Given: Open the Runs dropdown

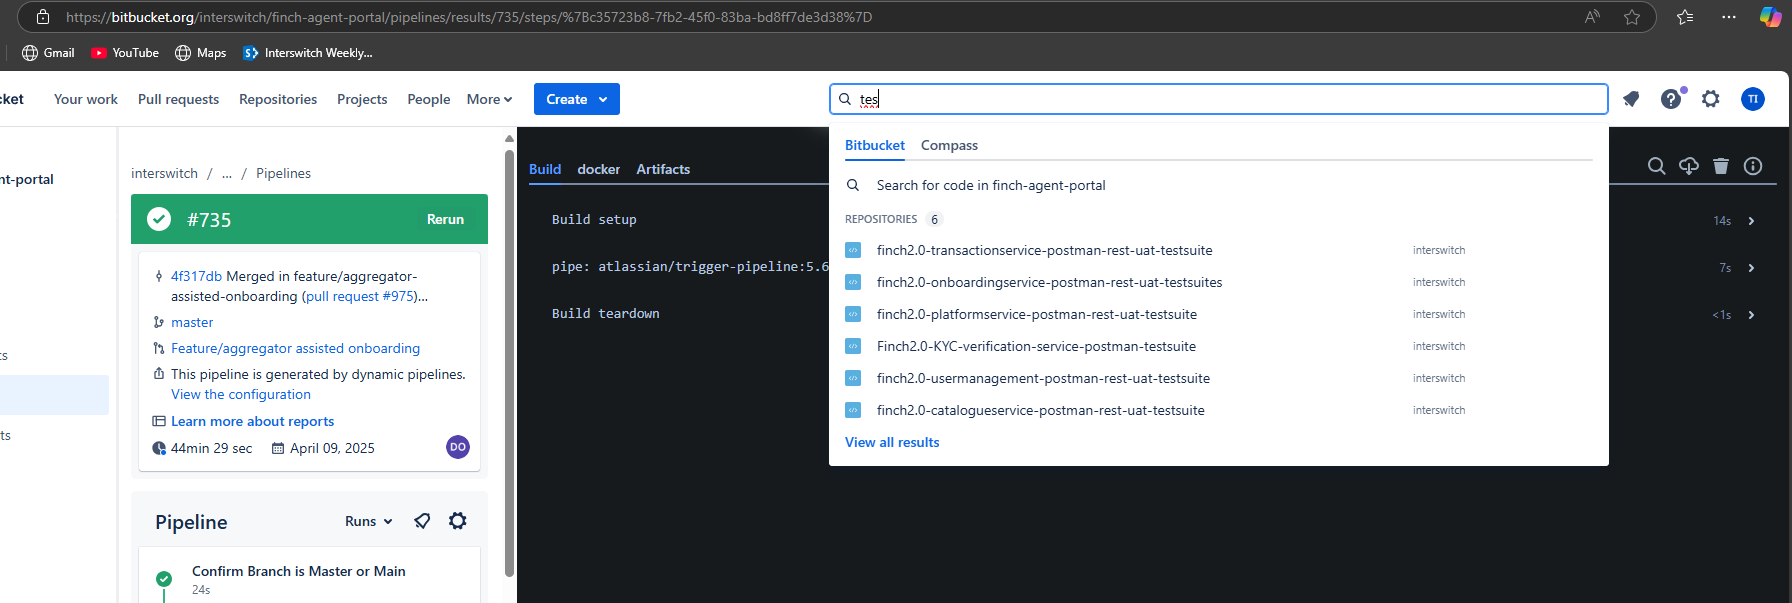Looking at the screenshot, I should [x=368, y=521].
